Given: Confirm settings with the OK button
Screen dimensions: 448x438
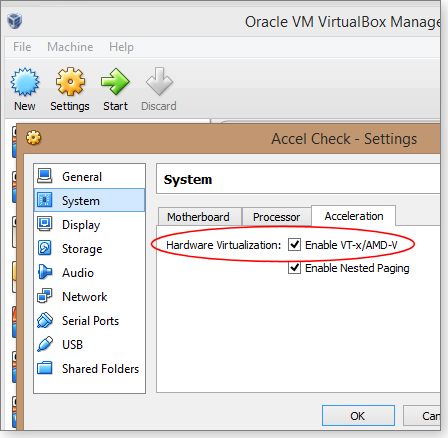Looking at the screenshot, I should [x=358, y=416].
